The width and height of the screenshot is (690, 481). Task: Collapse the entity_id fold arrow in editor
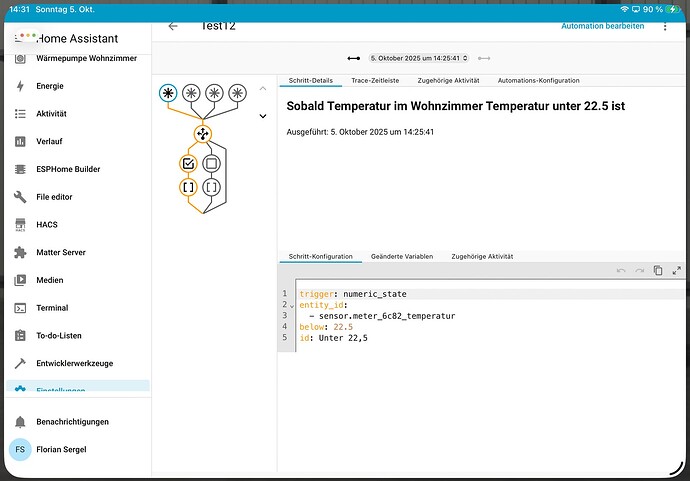[x=292, y=305]
